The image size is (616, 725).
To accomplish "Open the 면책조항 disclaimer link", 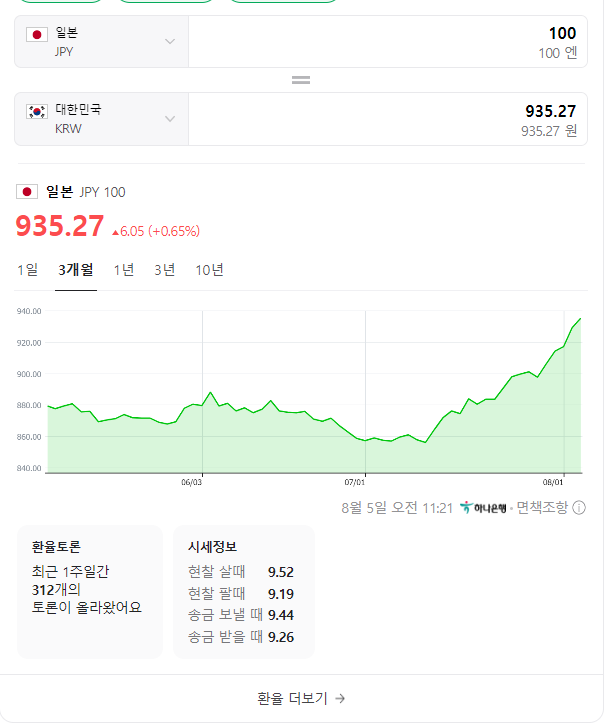I will [x=542, y=507].
